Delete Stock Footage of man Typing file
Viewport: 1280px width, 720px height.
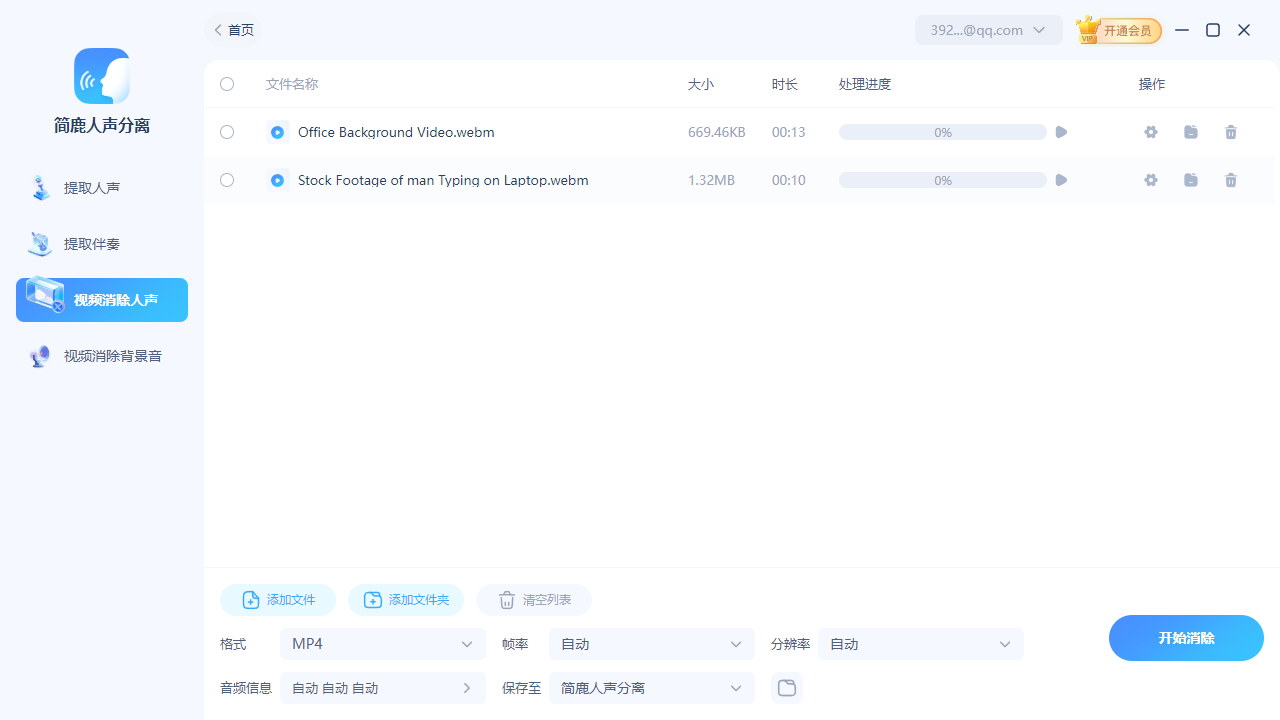click(x=1231, y=180)
